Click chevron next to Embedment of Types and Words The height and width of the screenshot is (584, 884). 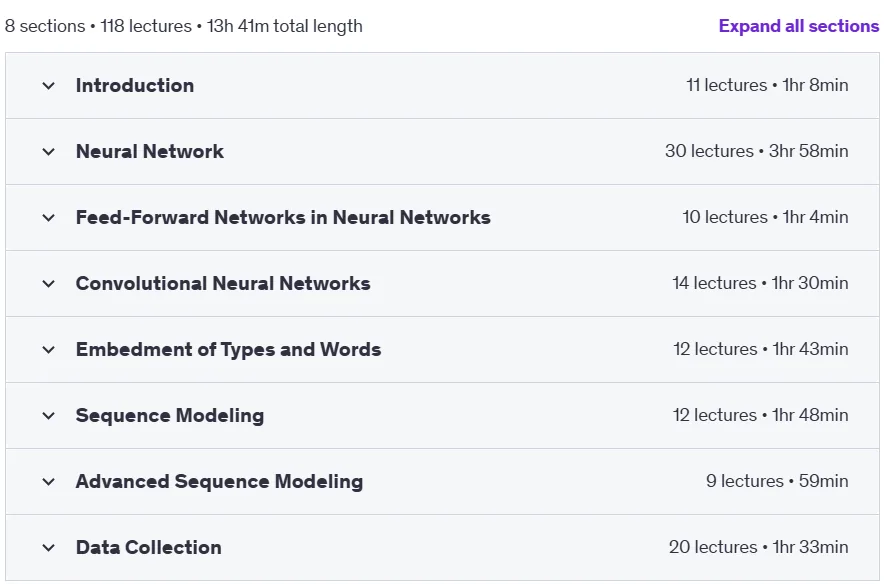tap(48, 349)
